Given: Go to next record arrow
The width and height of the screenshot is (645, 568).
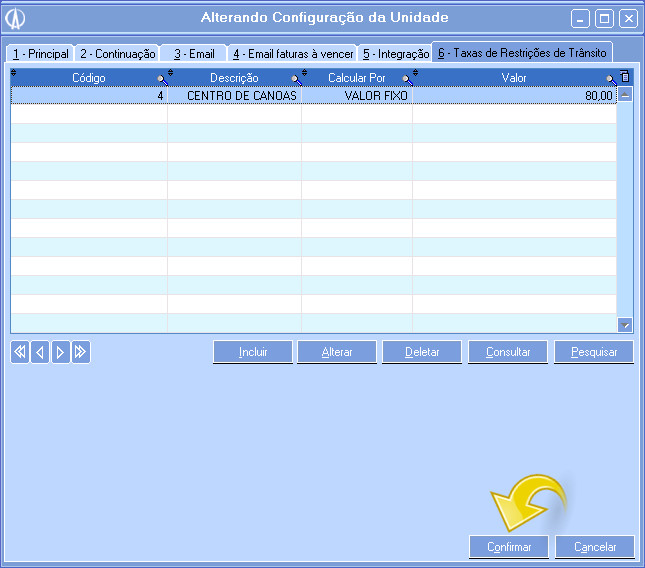Looking at the screenshot, I should pyautogui.click(x=60, y=352).
